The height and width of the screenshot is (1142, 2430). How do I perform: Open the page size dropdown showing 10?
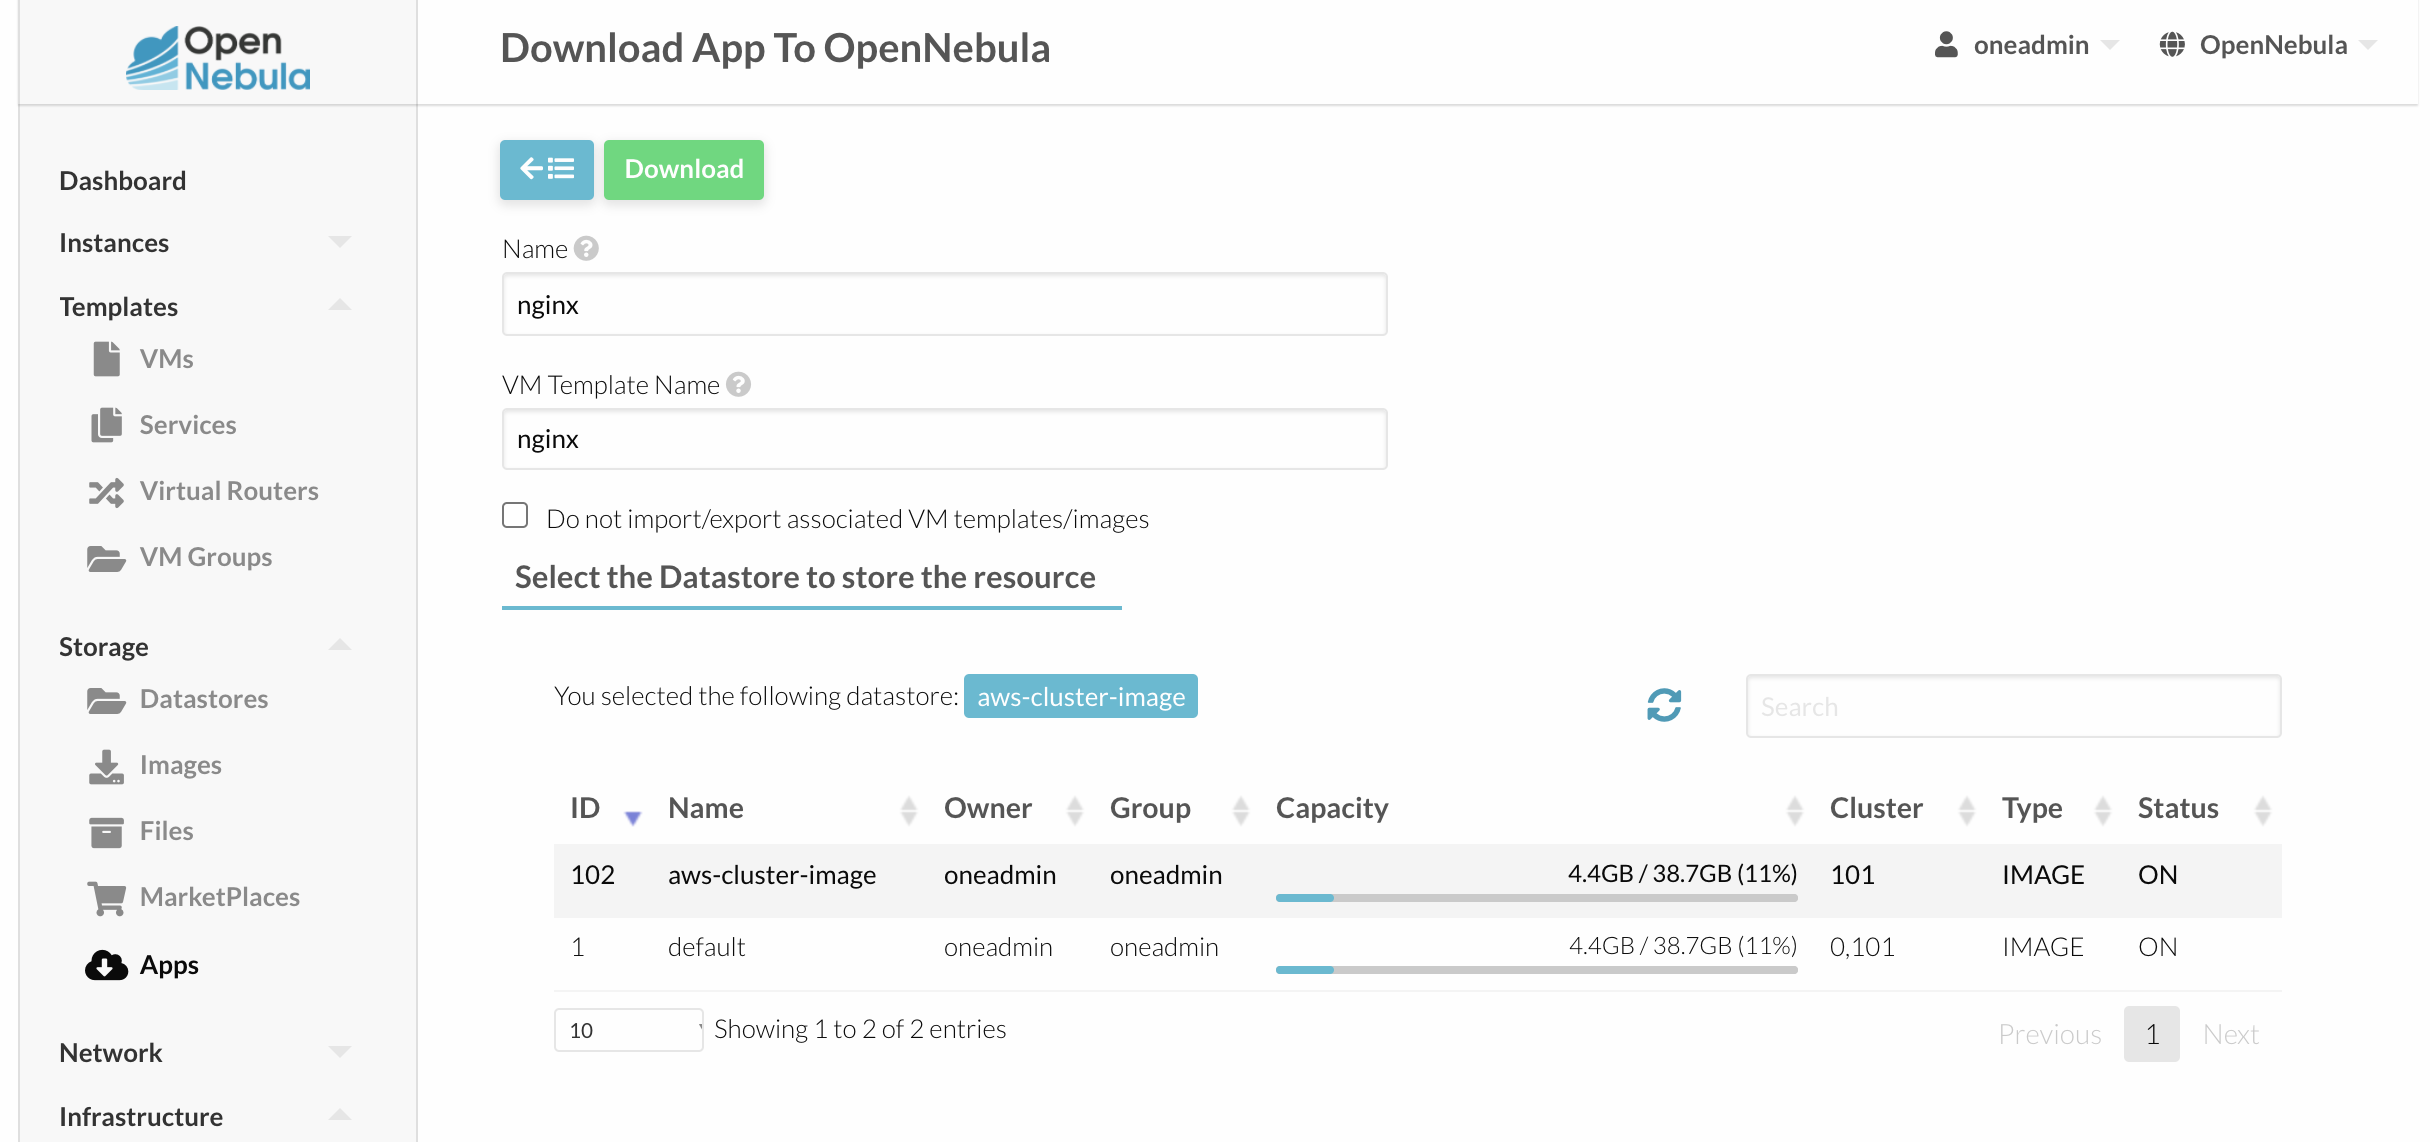[x=628, y=1030]
